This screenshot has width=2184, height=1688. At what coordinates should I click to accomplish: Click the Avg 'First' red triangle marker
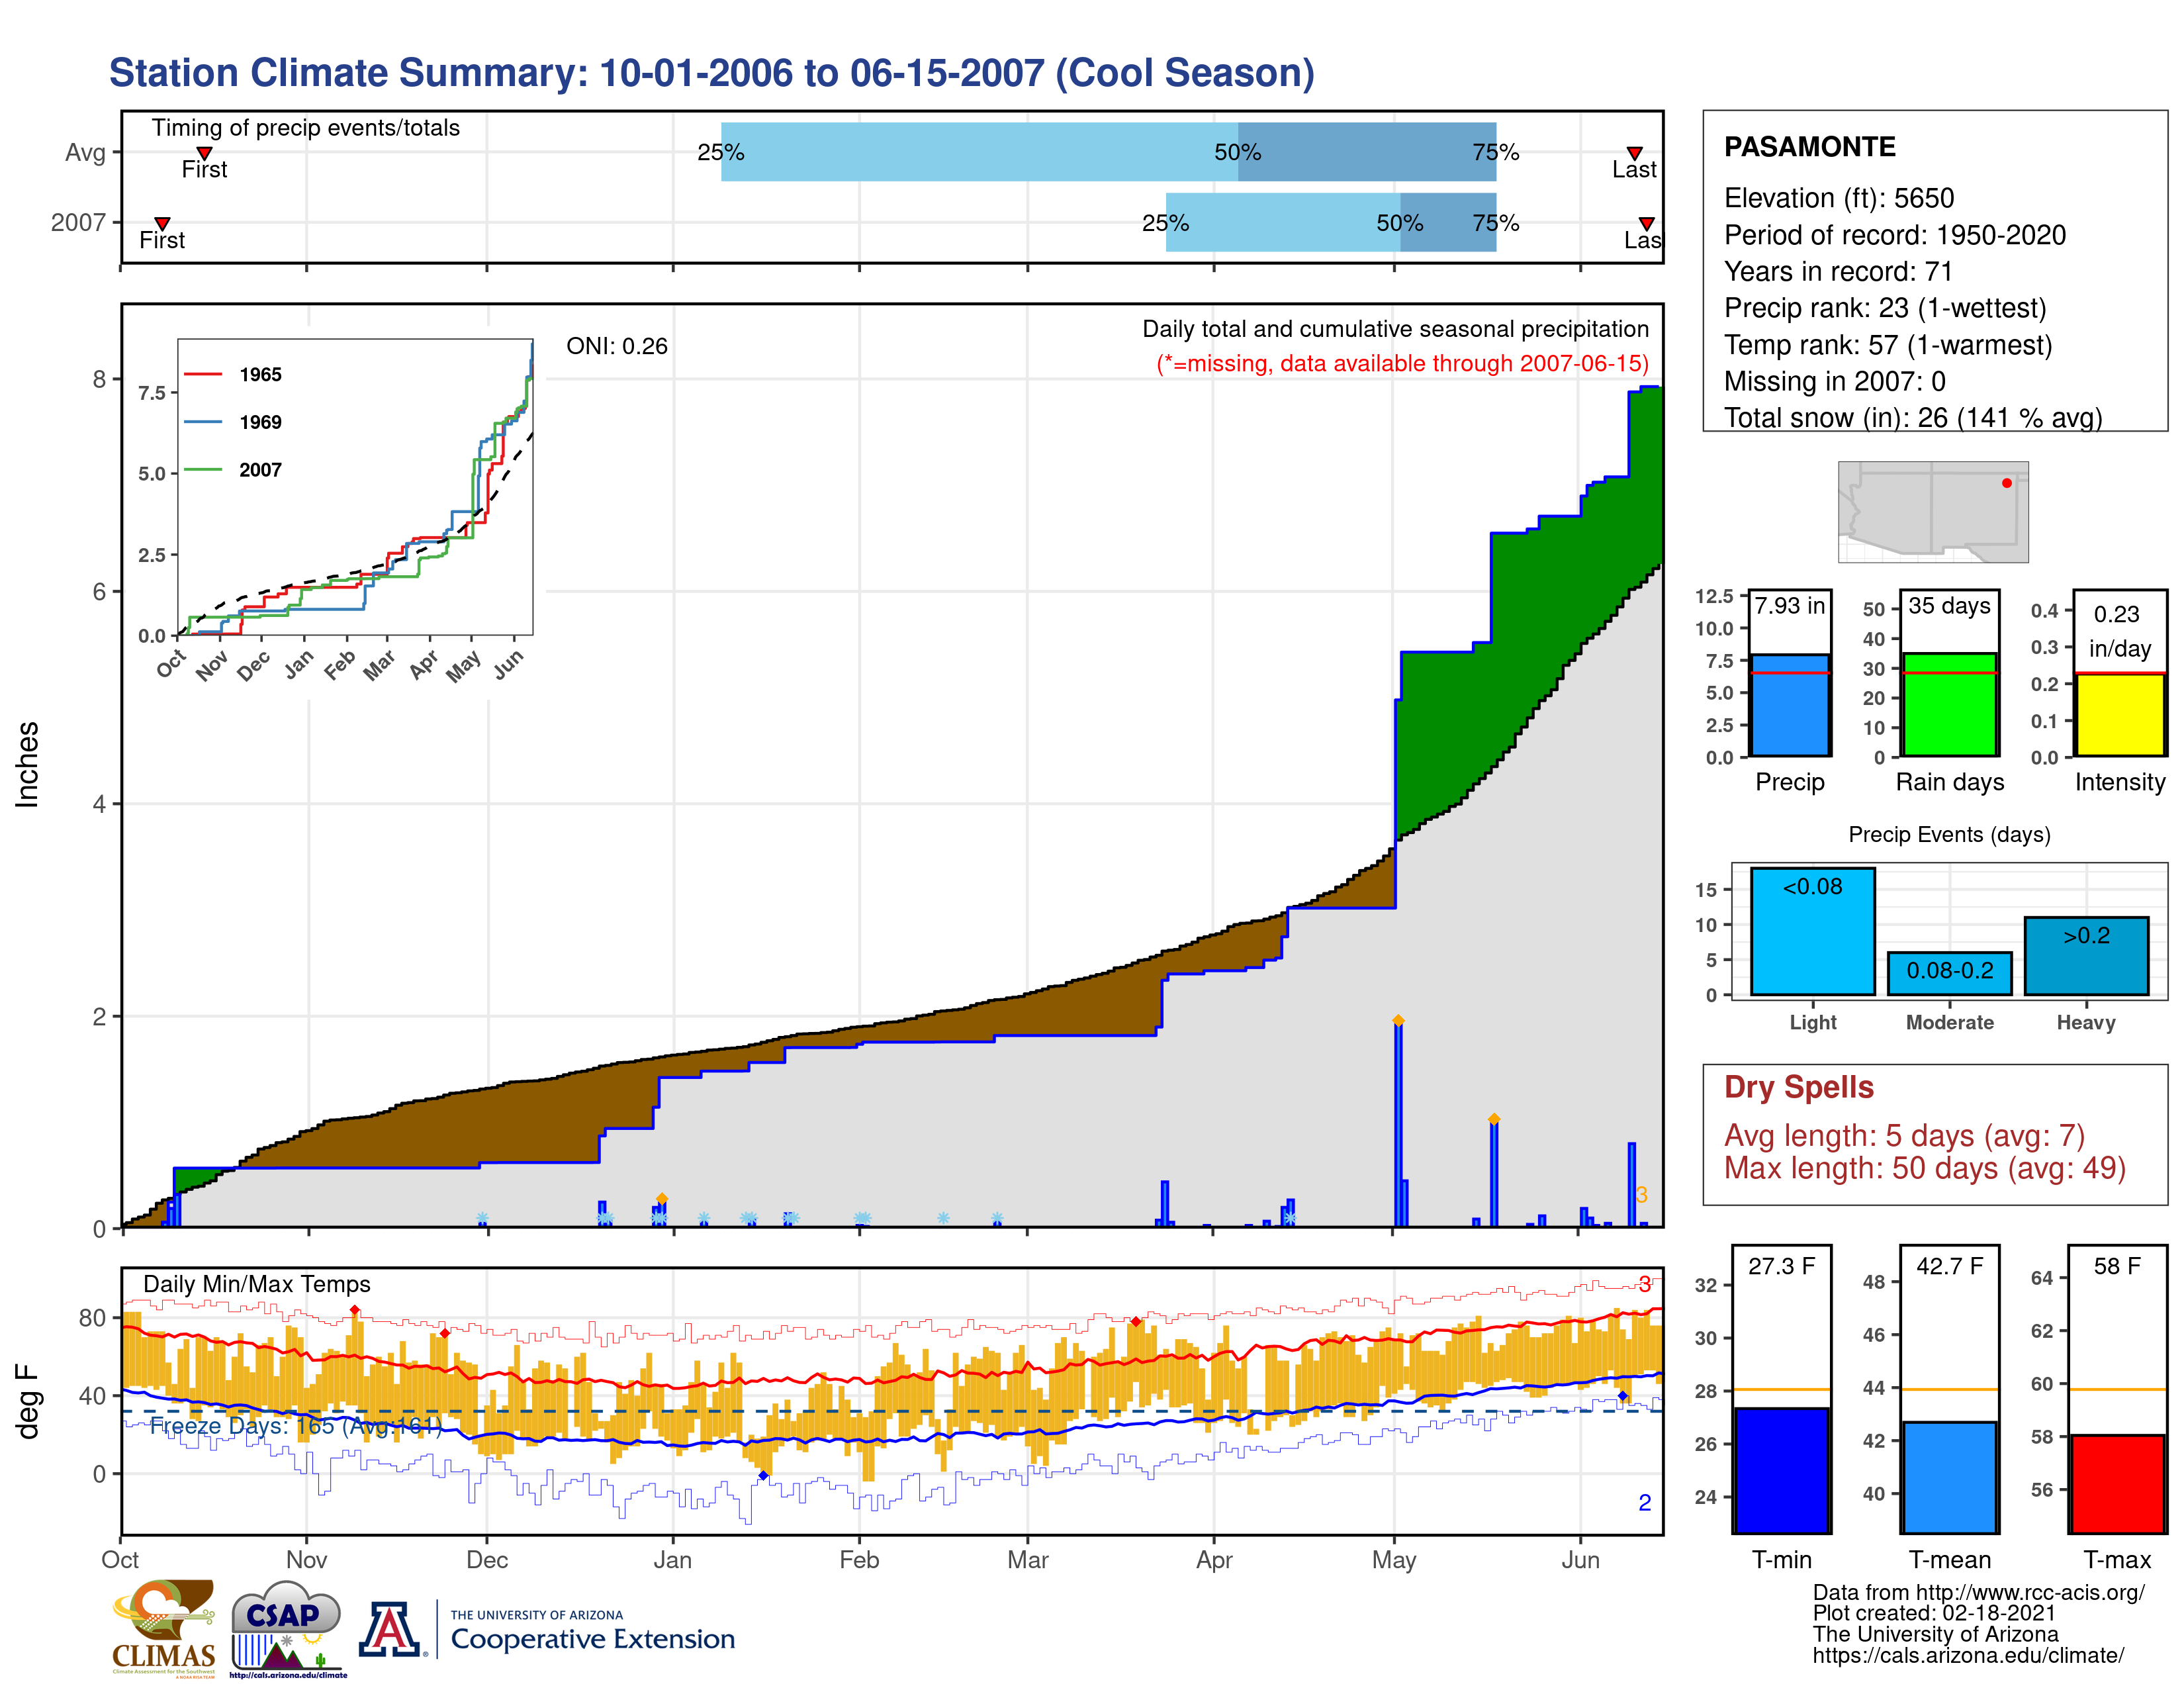click(x=204, y=153)
